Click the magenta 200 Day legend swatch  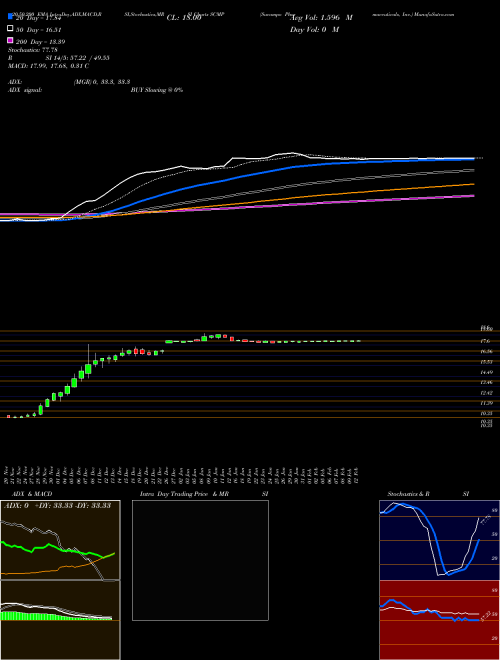10,40
